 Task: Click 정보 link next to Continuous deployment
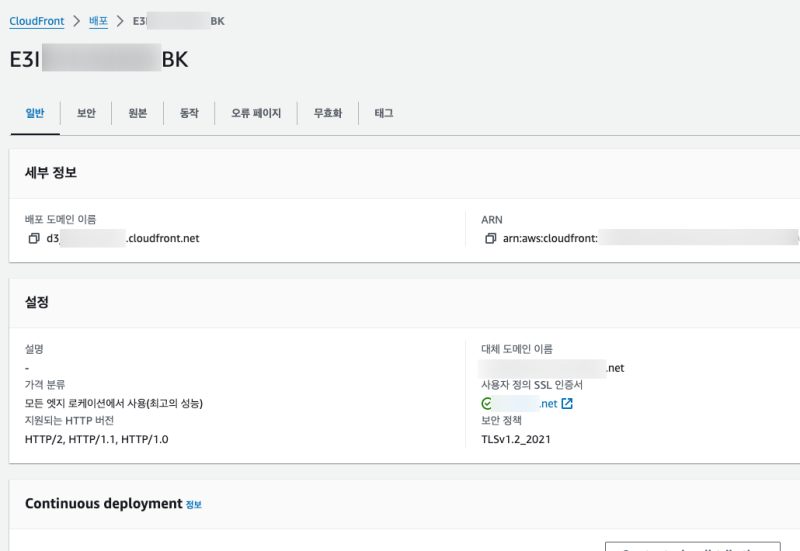pyautogui.click(x=193, y=505)
